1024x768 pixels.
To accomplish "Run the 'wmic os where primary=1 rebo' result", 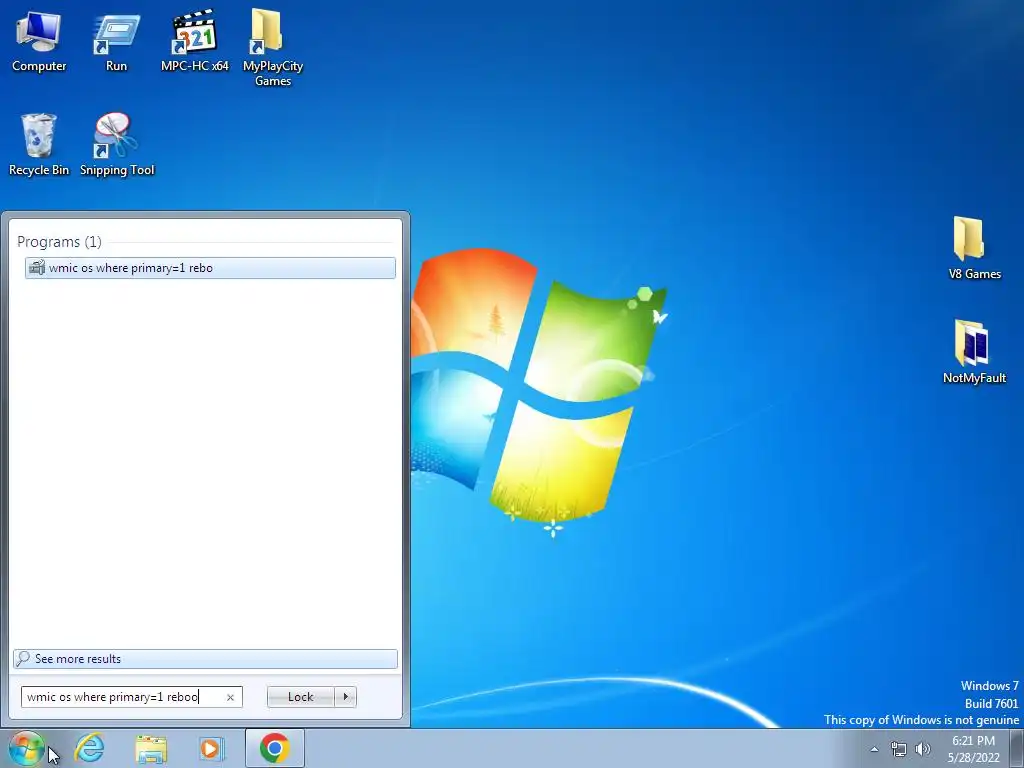I will coord(210,268).
